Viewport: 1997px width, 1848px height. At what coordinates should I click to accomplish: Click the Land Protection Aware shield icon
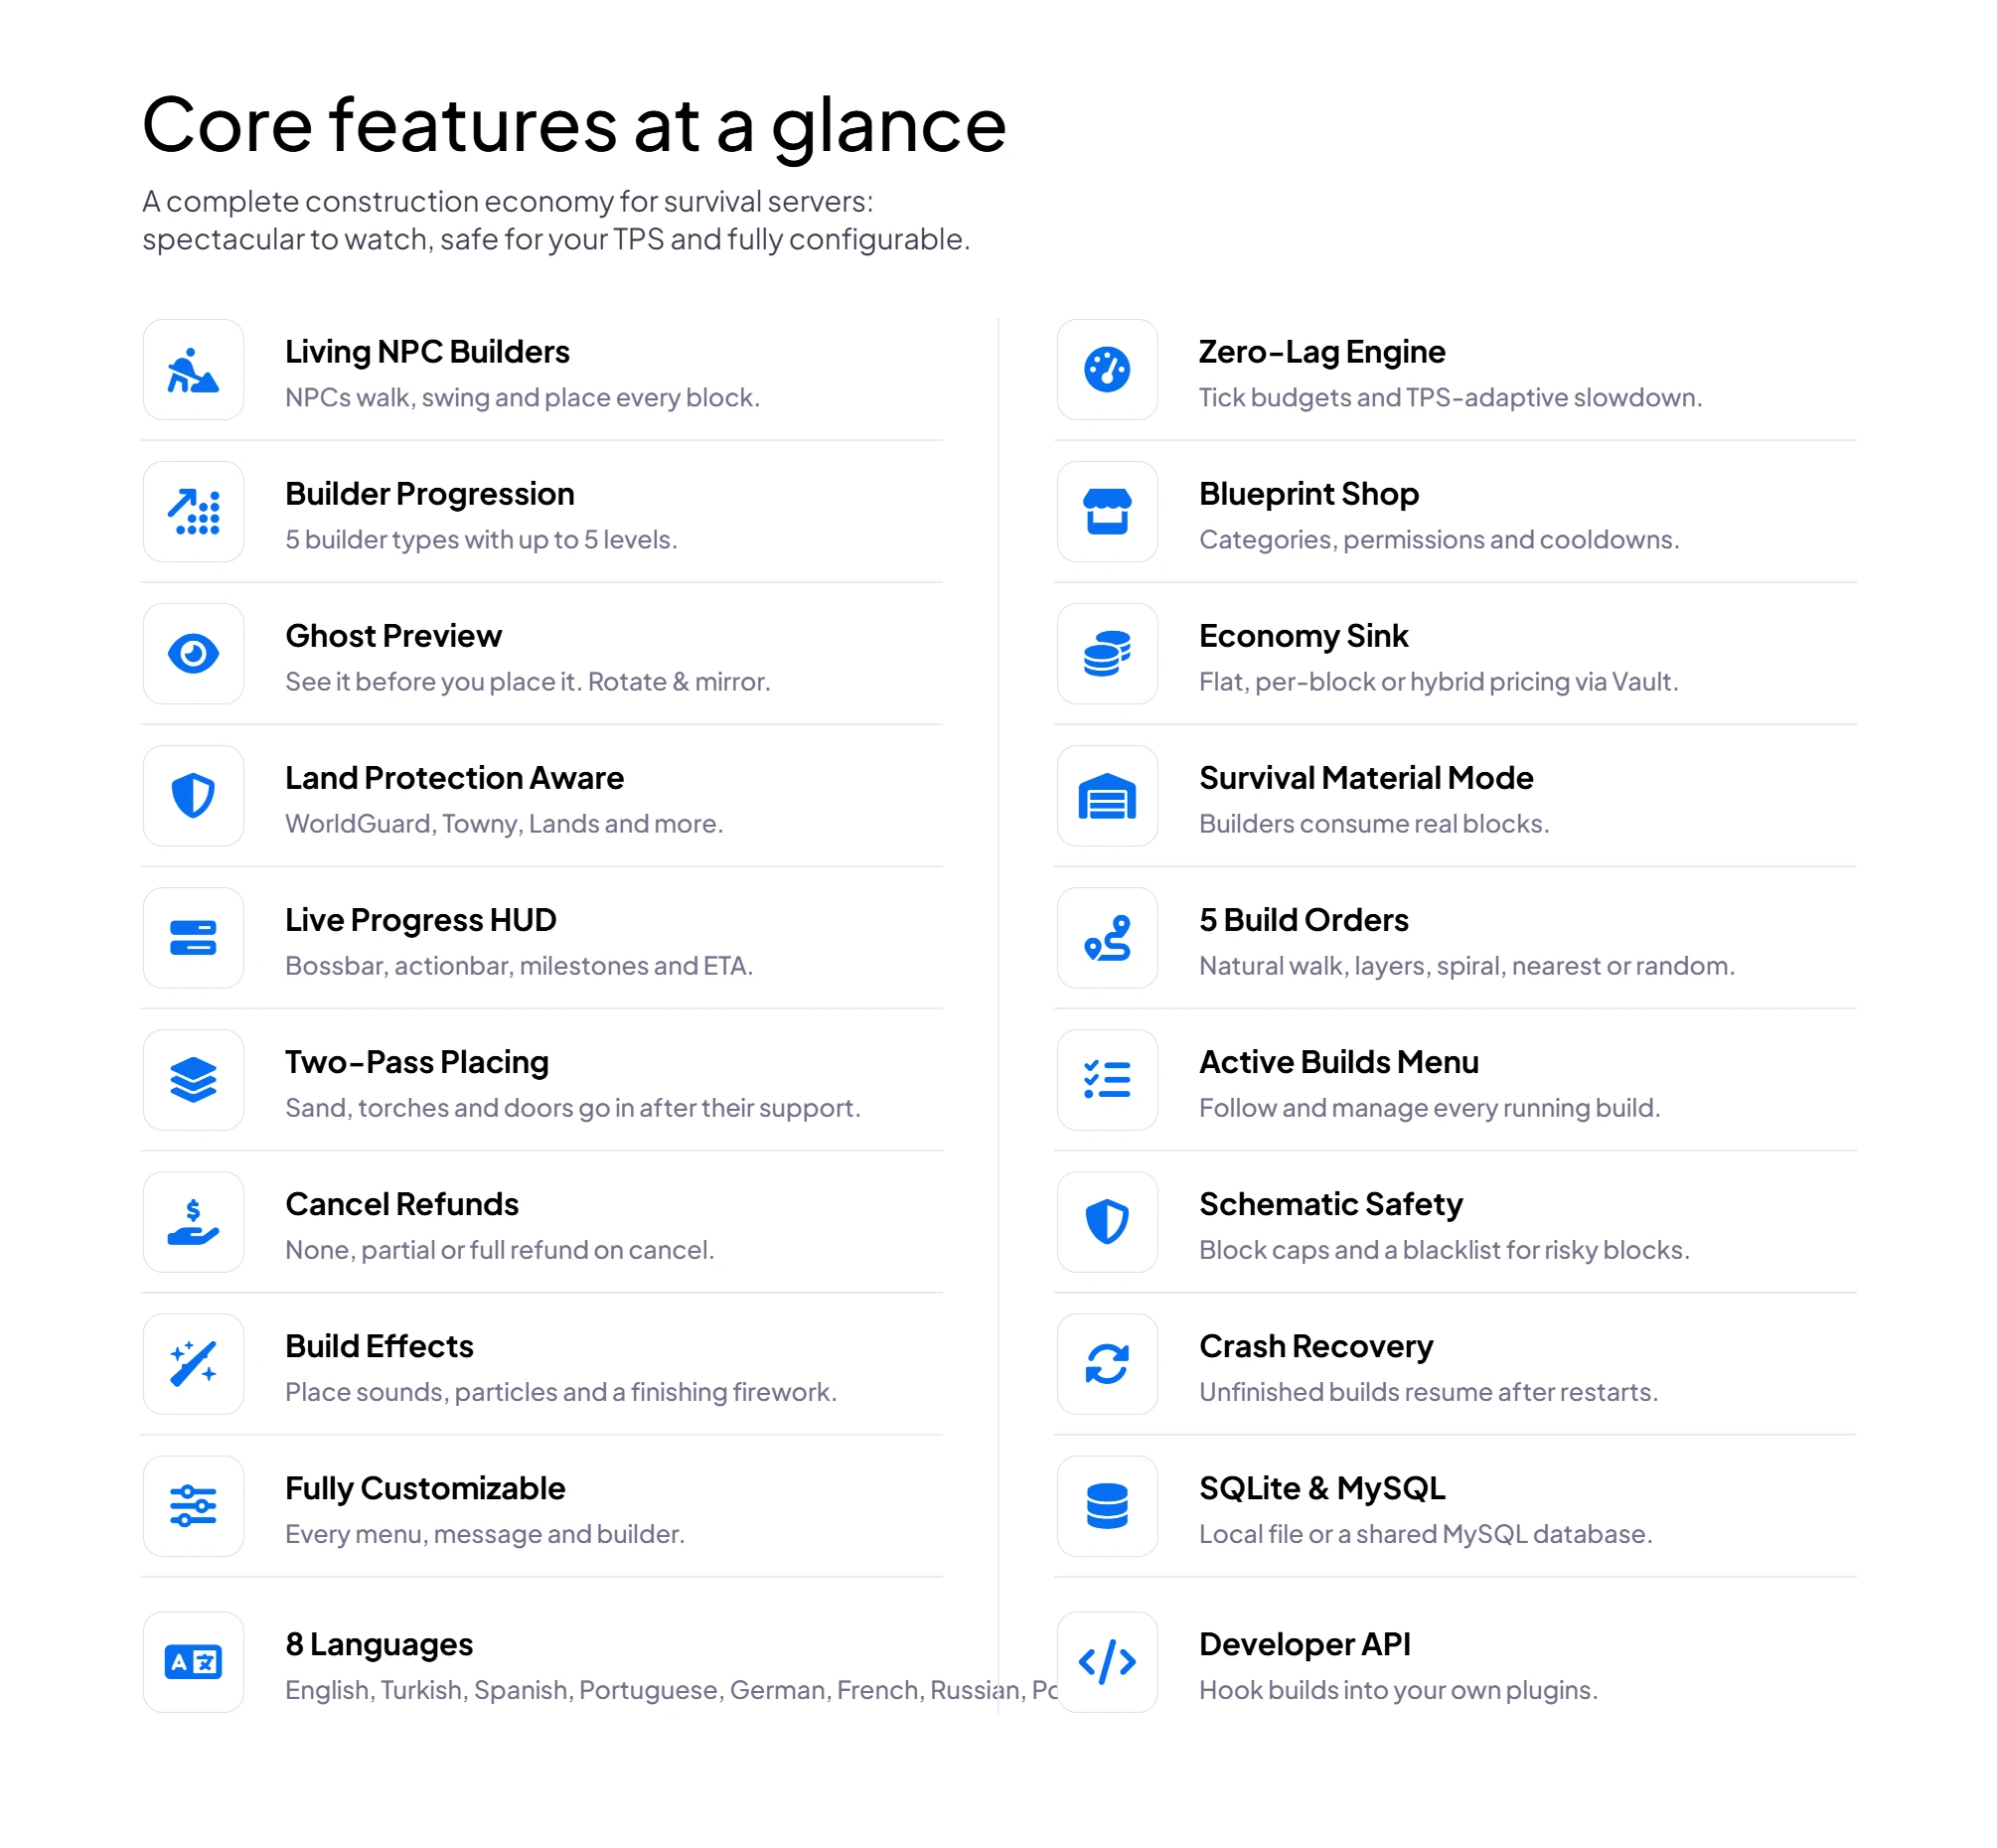[193, 796]
